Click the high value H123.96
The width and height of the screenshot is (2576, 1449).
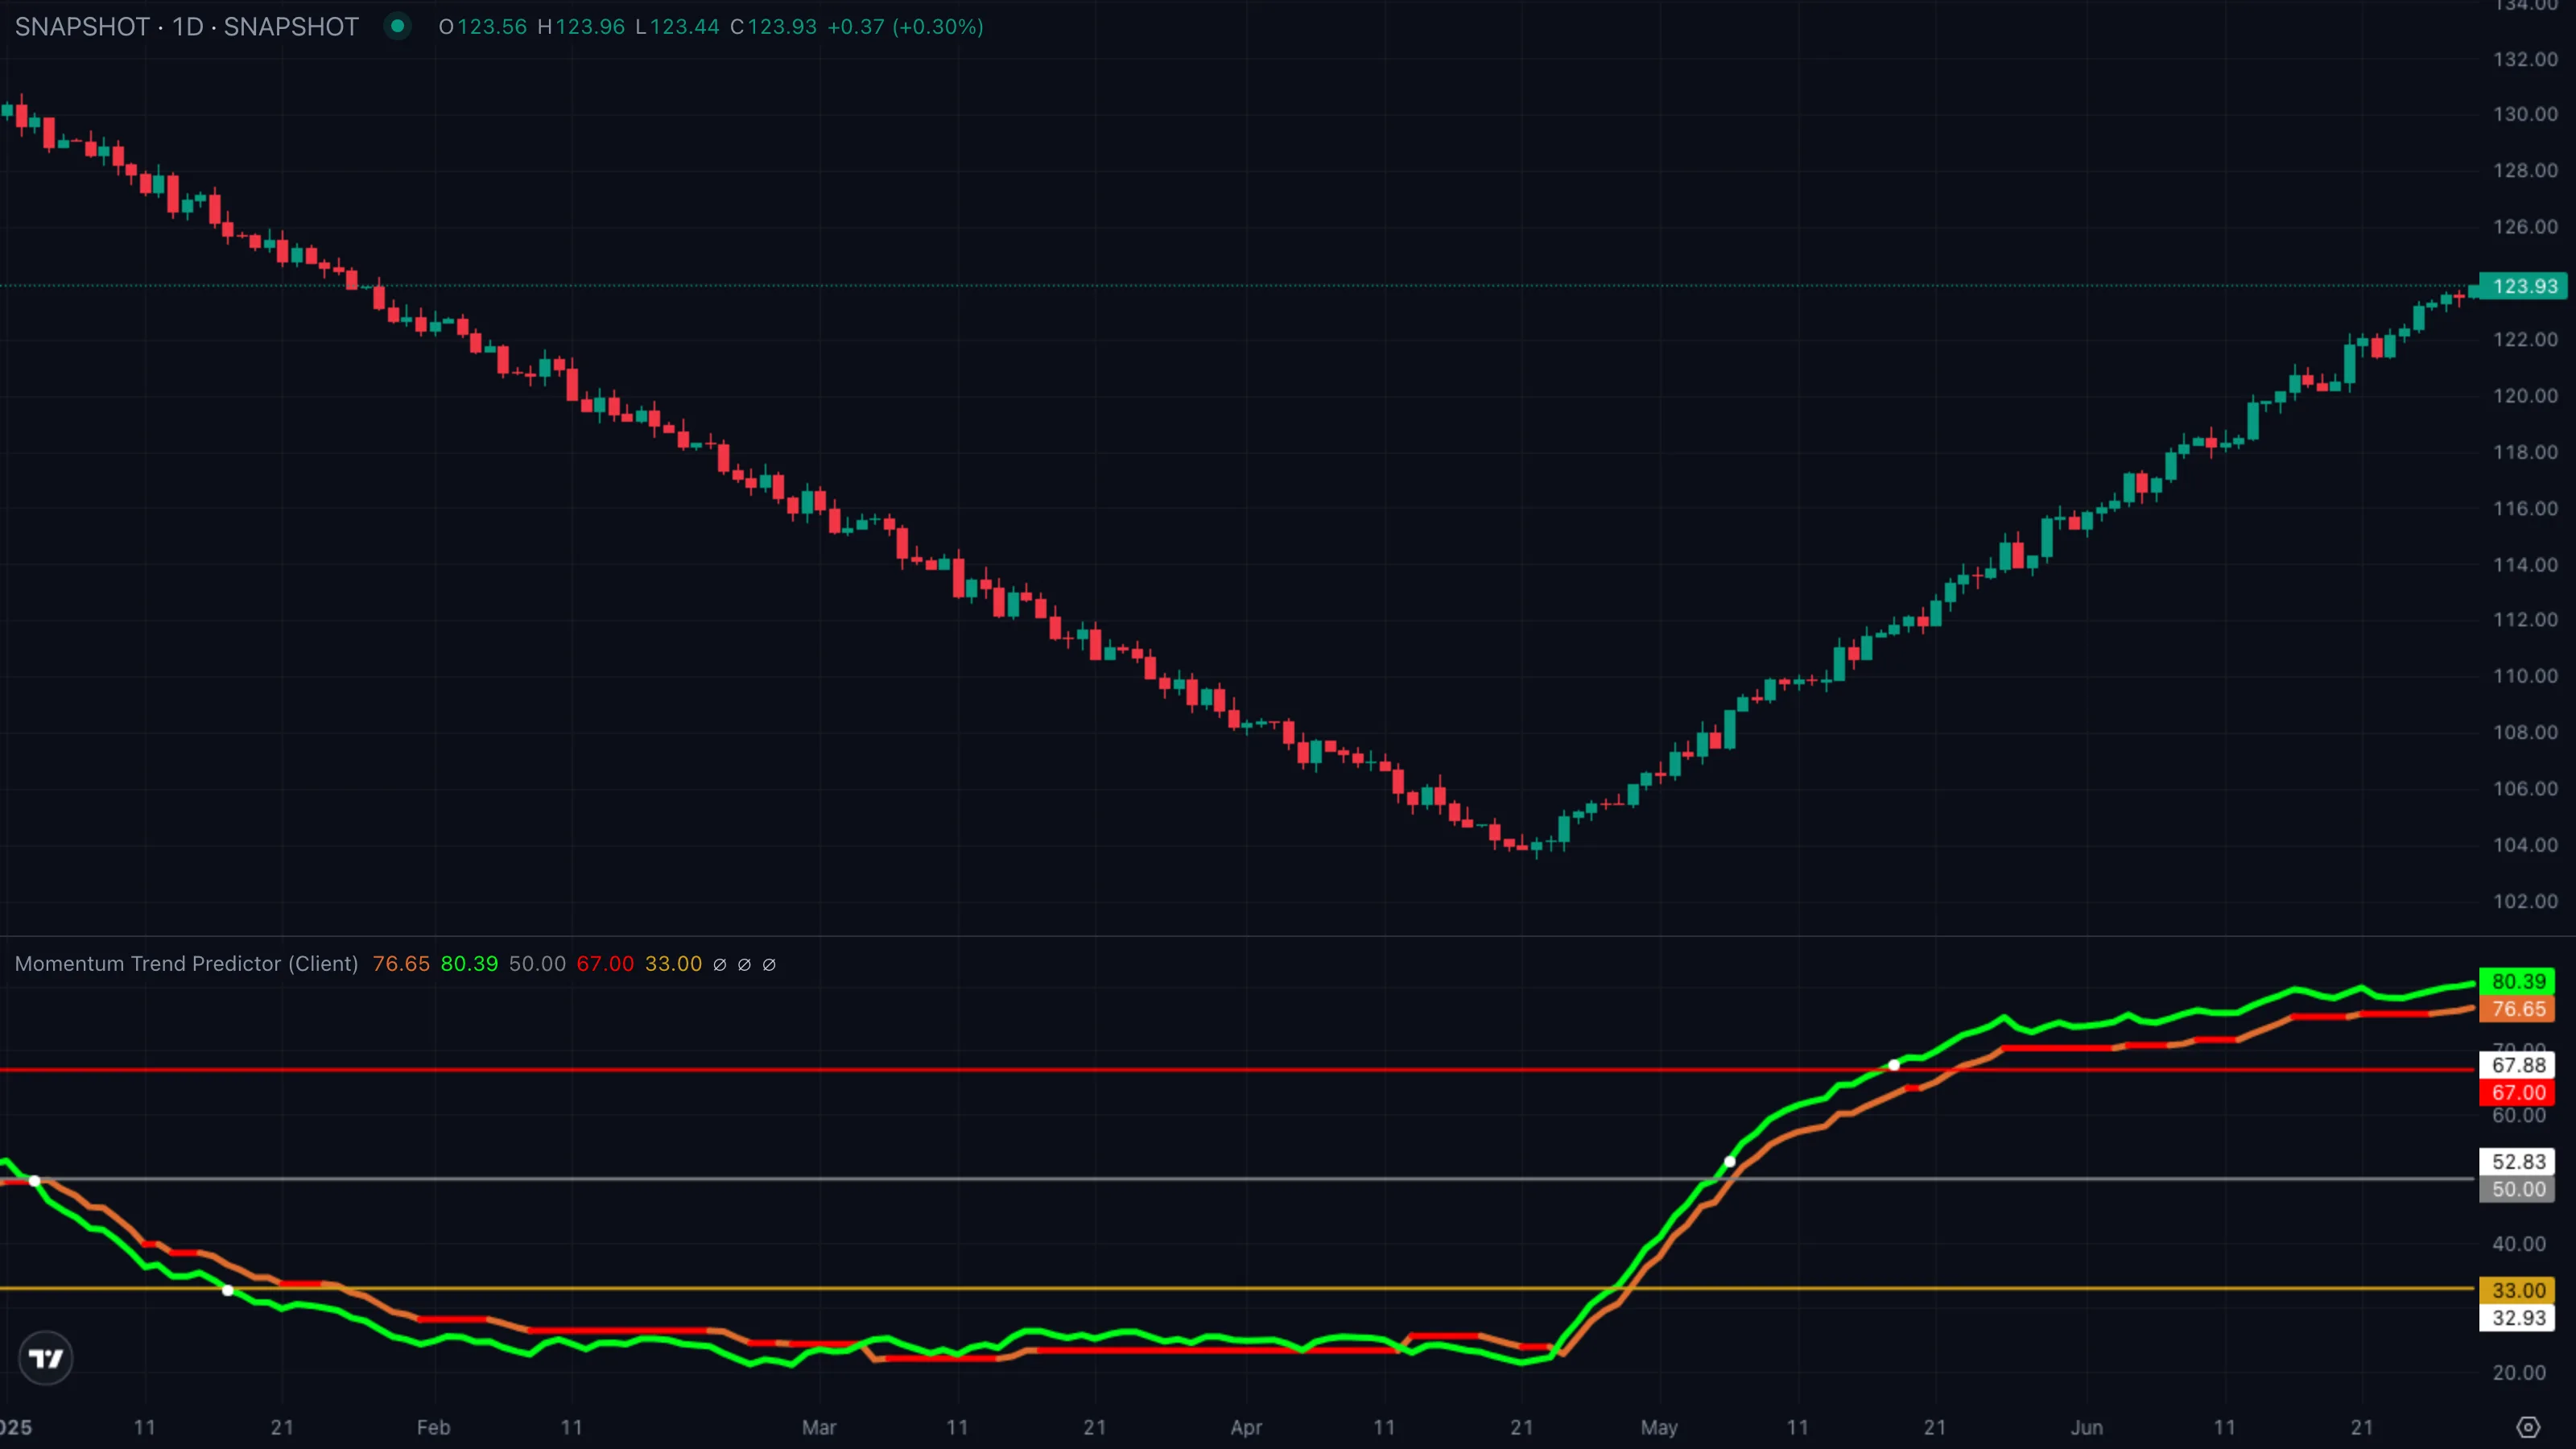[x=581, y=27]
